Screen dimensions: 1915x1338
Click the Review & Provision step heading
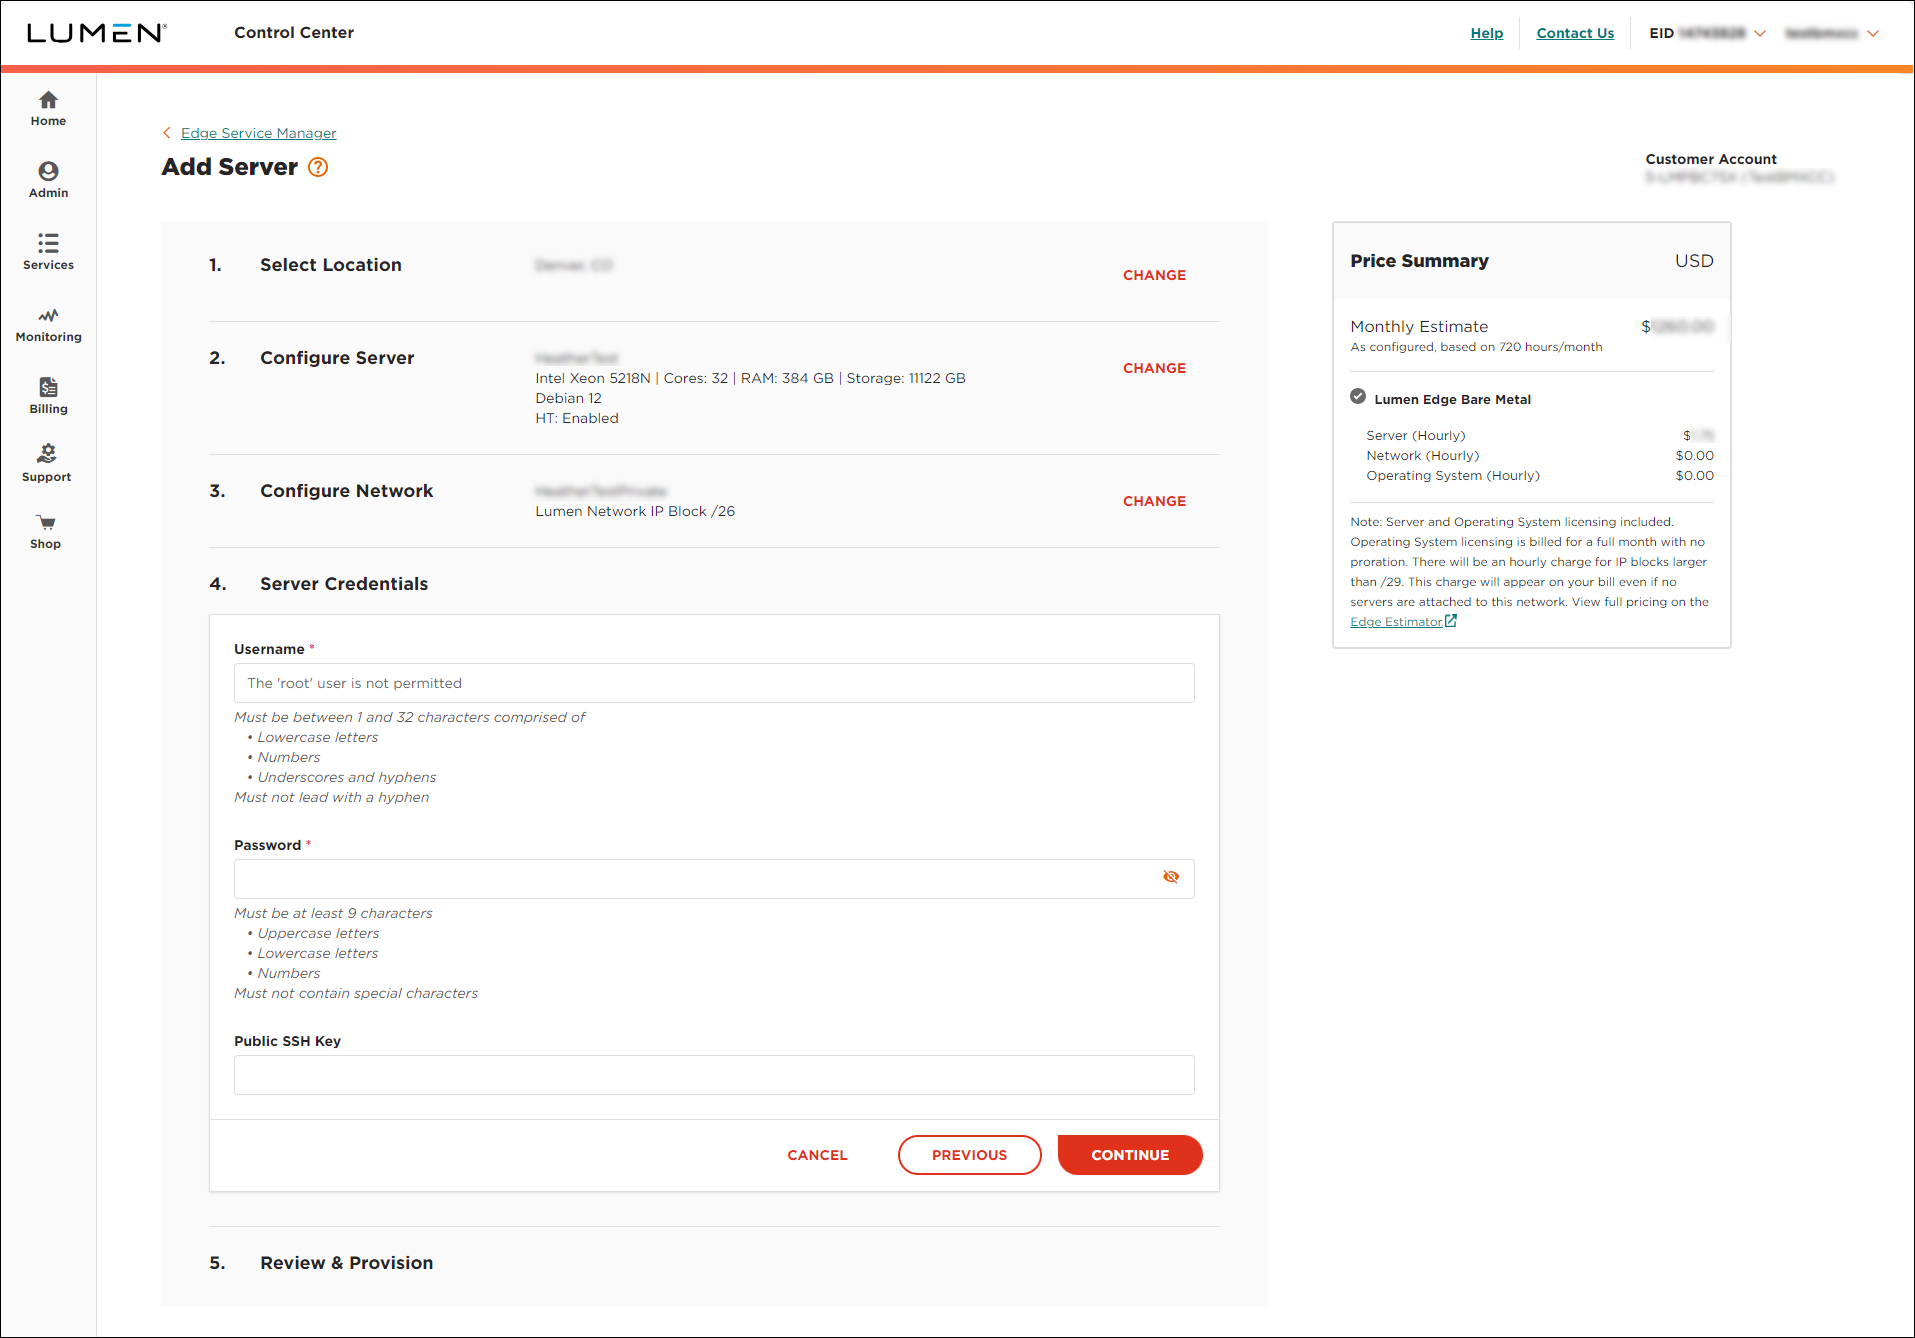click(346, 1263)
